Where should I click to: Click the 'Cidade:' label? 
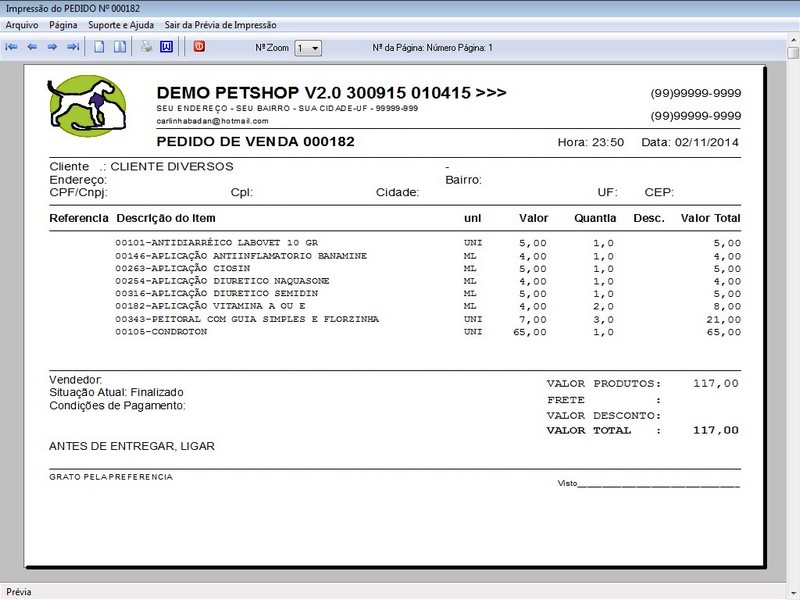coord(397,192)
